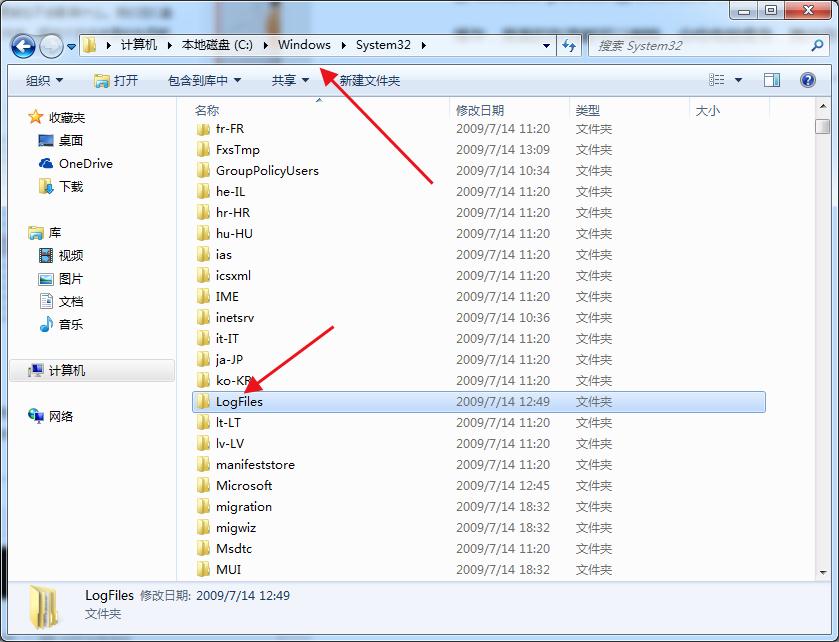Viewport: 839px width, 642px height.
Task: Toggle the preview pane icon
Action: 772,80
